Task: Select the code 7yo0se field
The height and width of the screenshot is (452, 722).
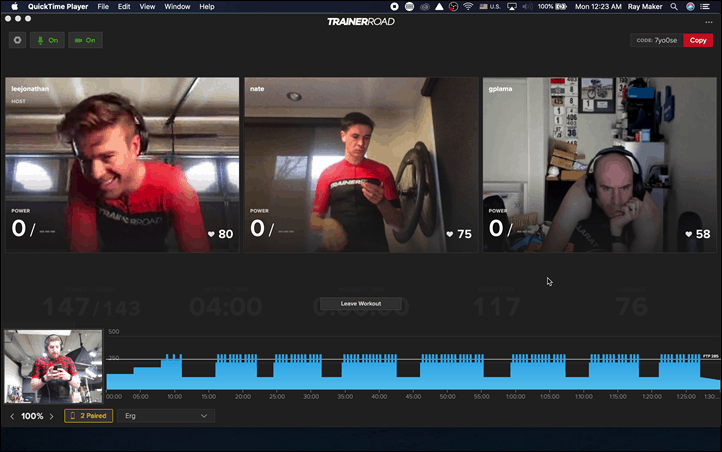Action: click(657, 40)
